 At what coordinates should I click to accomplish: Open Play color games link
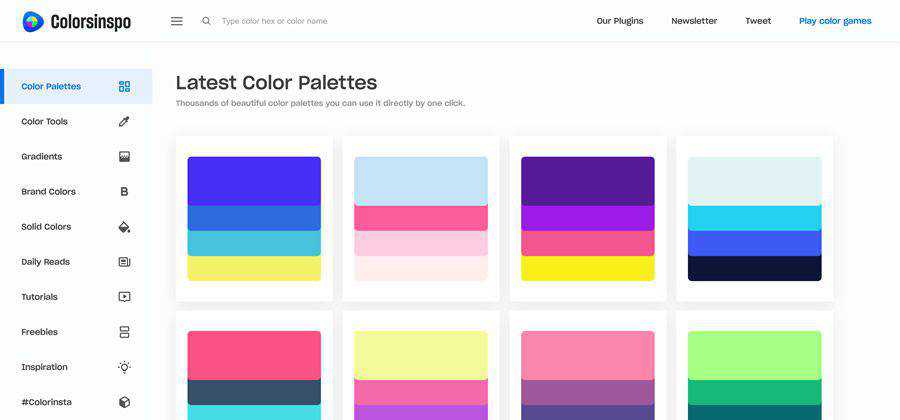point(835,21)
